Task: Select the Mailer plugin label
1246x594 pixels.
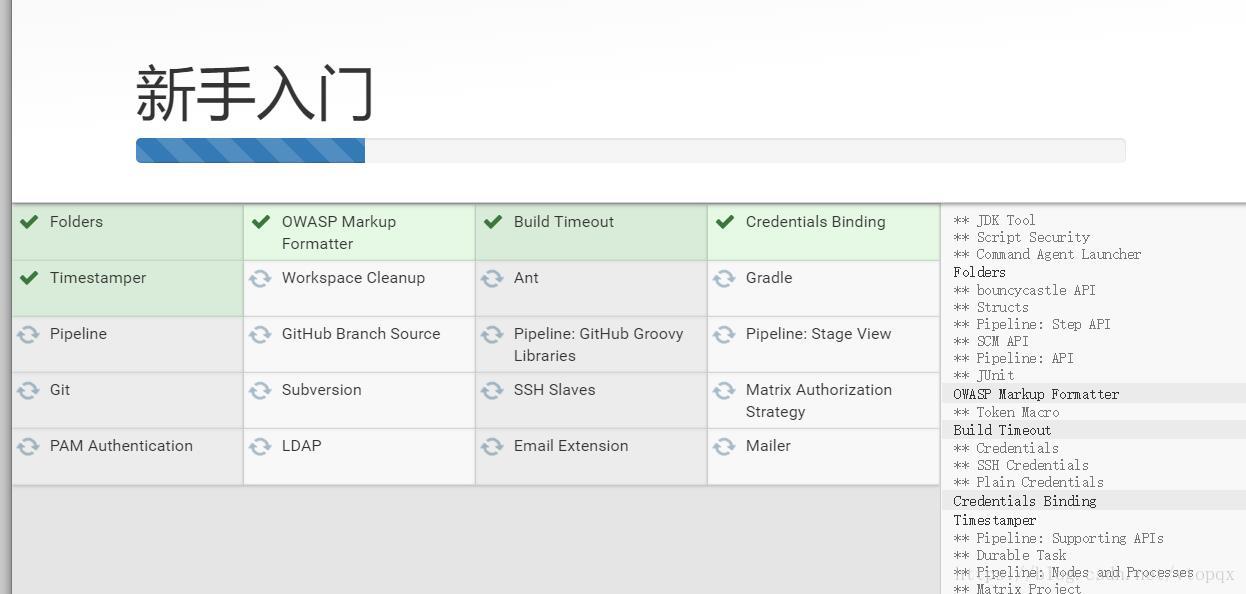Action: 768,446
